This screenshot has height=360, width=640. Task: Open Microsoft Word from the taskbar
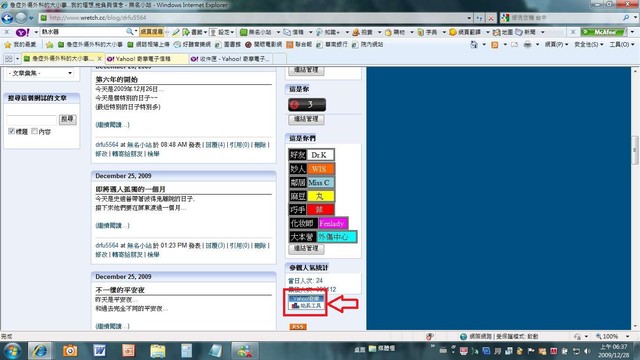click(x=99, y=351)
